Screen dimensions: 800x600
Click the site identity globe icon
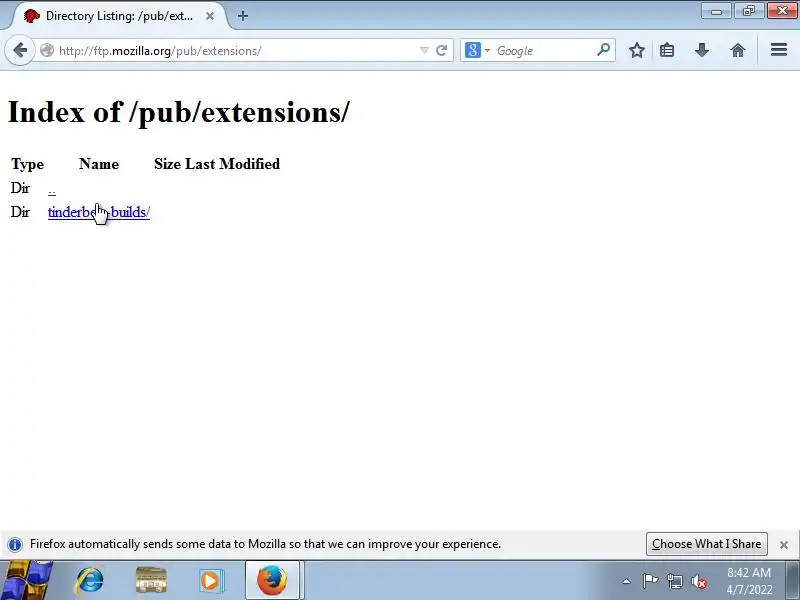pos(47,51)
